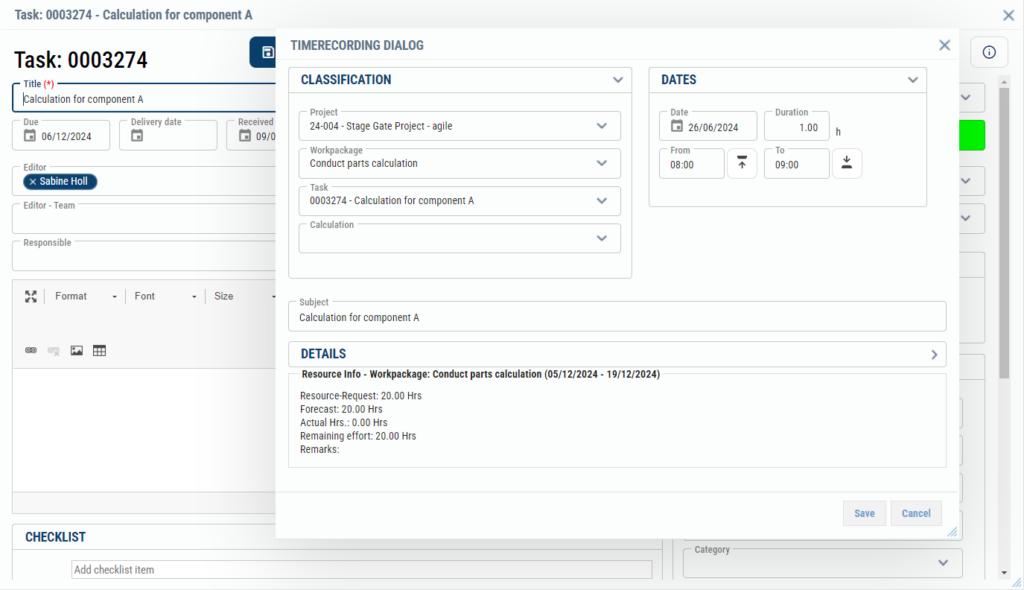The width and height of the screenshot is (1024, 590).
Task: Toggle fullscreen mode in the text editor
Action: (30, 296)
